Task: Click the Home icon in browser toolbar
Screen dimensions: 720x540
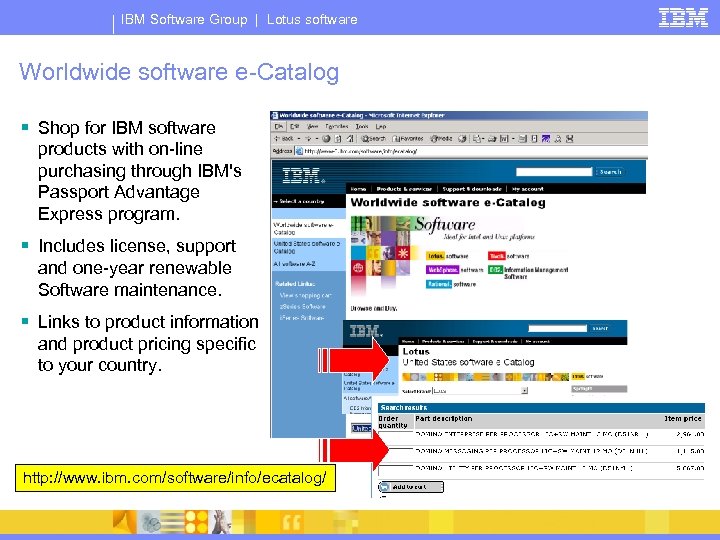Action: 349,138
